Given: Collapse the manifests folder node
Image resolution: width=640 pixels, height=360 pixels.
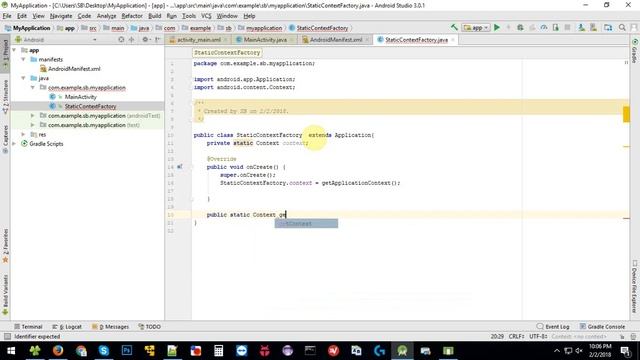Looking at the screenshot, I should 24,59.
